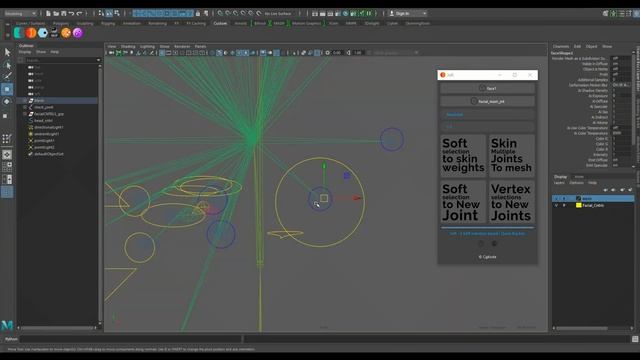Viewport: 640px width, 360px height.
Task: Click the Python command line input
Action: [131, 339]
